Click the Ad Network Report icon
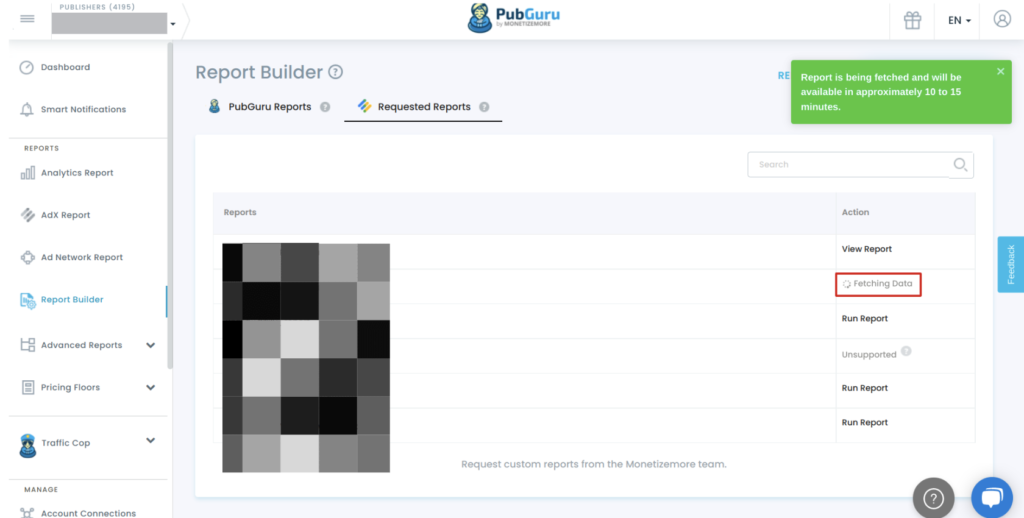The width and height of the screenshot is (1024, 518). [x=27, y=257]
